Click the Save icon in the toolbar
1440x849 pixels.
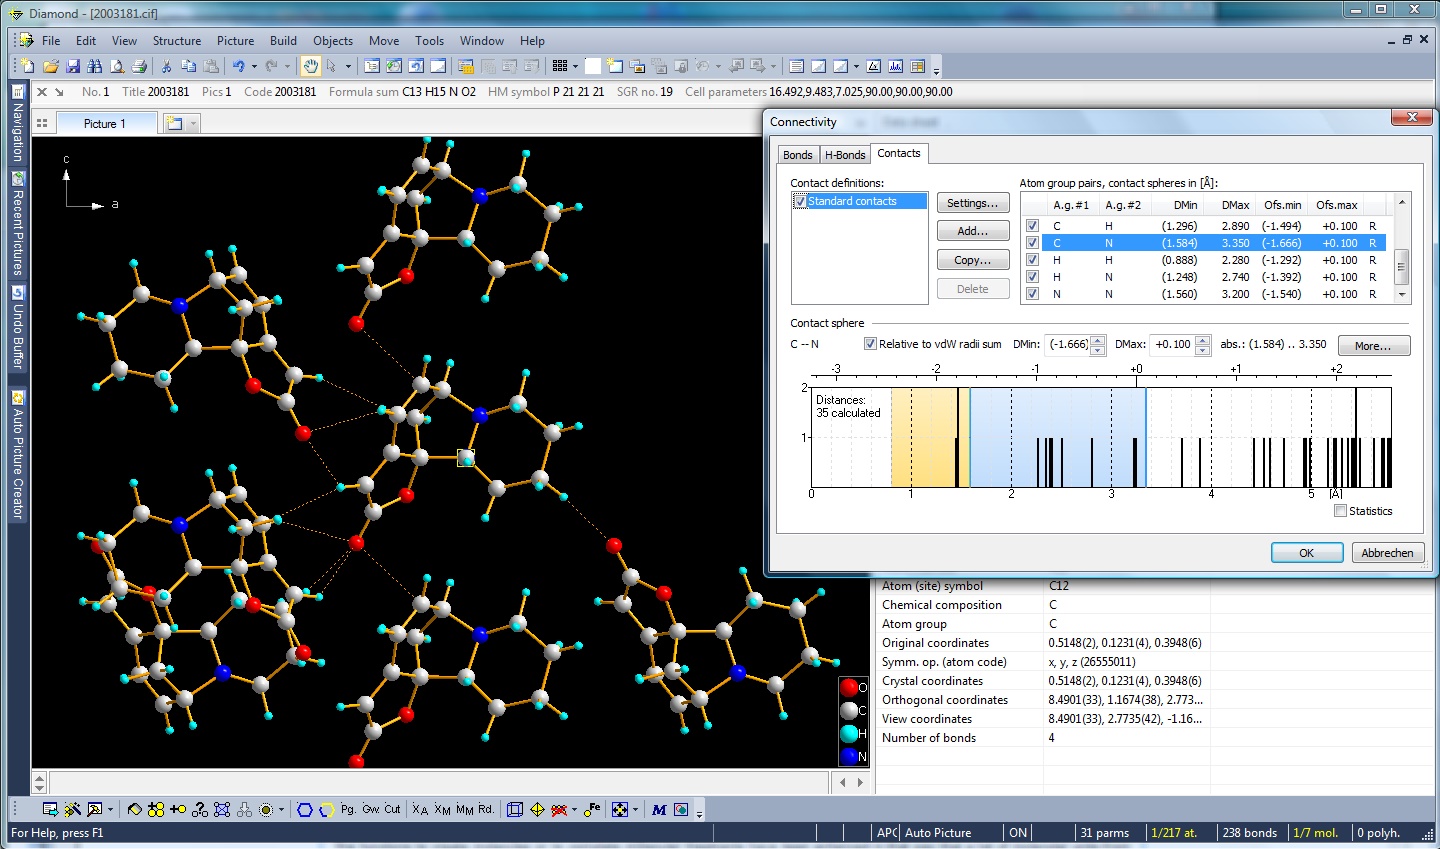point(73,66)
